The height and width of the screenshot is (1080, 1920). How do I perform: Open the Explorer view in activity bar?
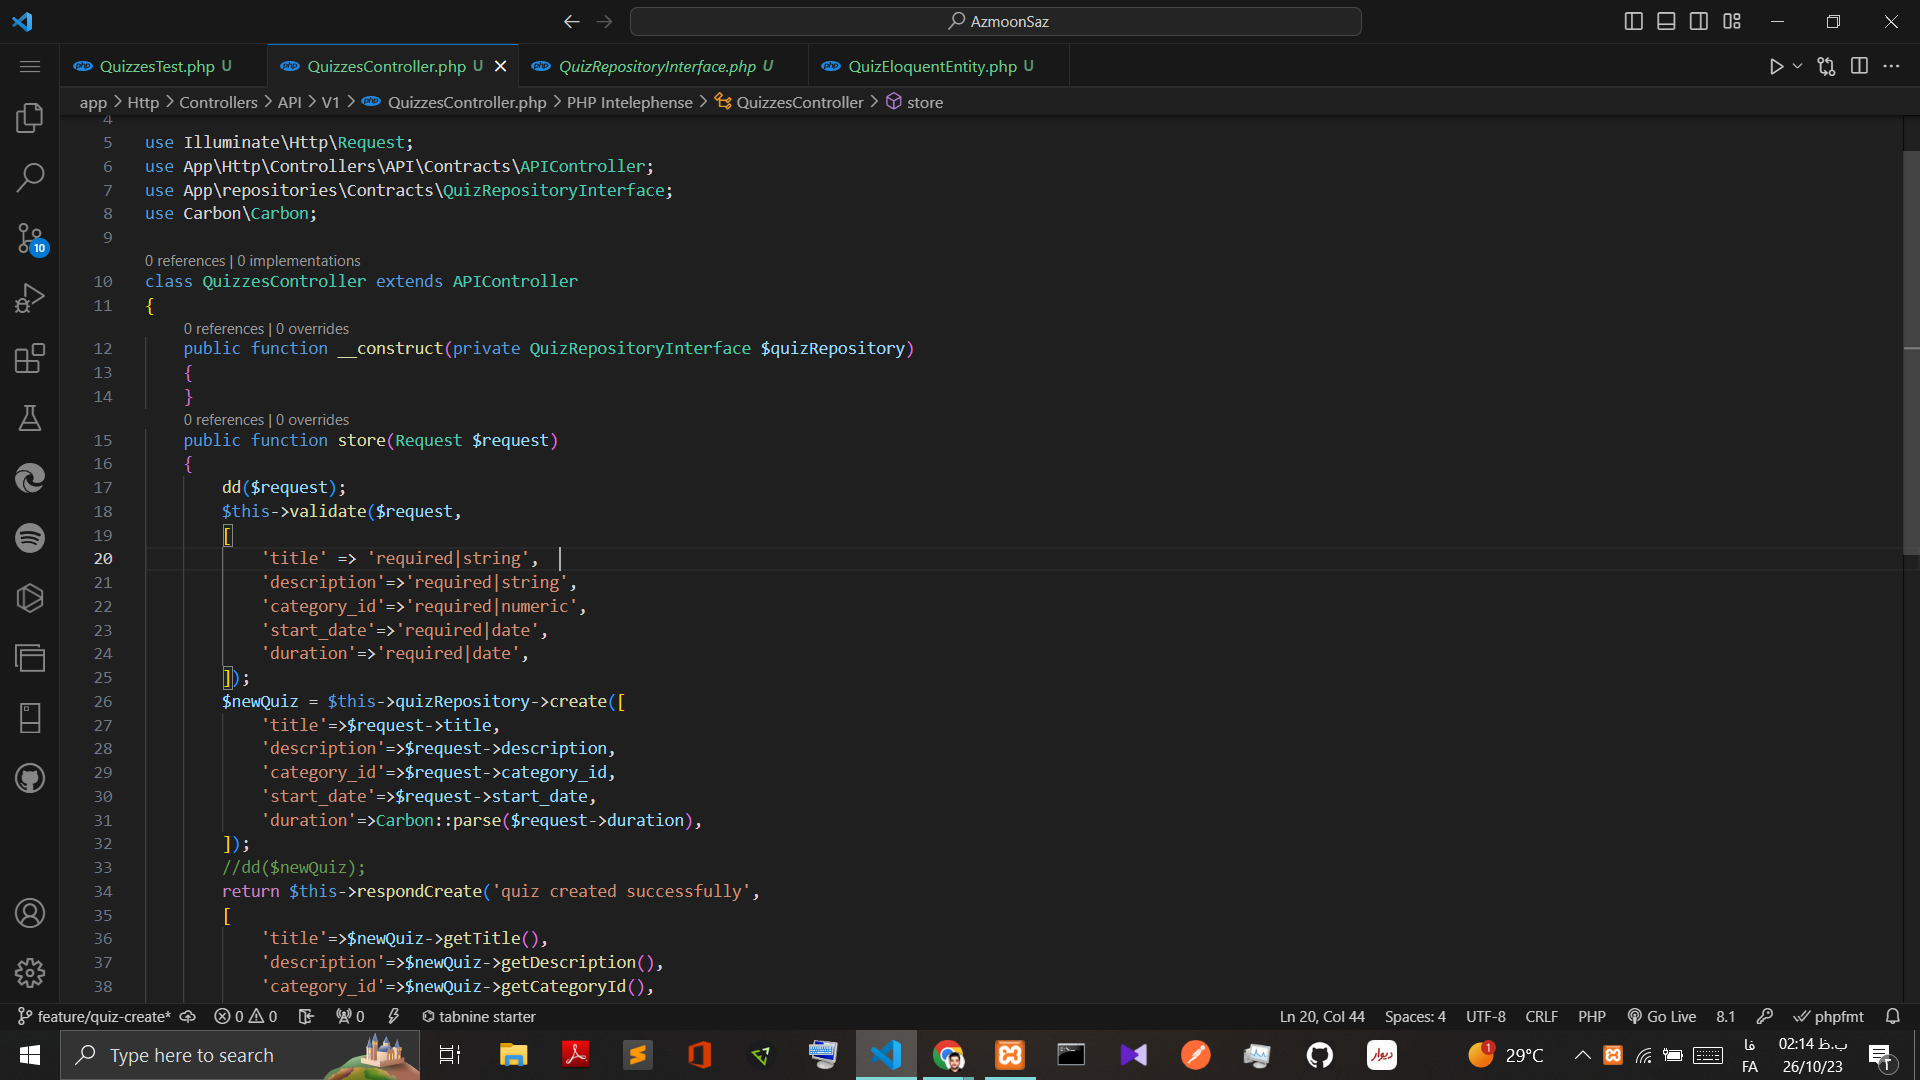[30, 118]
